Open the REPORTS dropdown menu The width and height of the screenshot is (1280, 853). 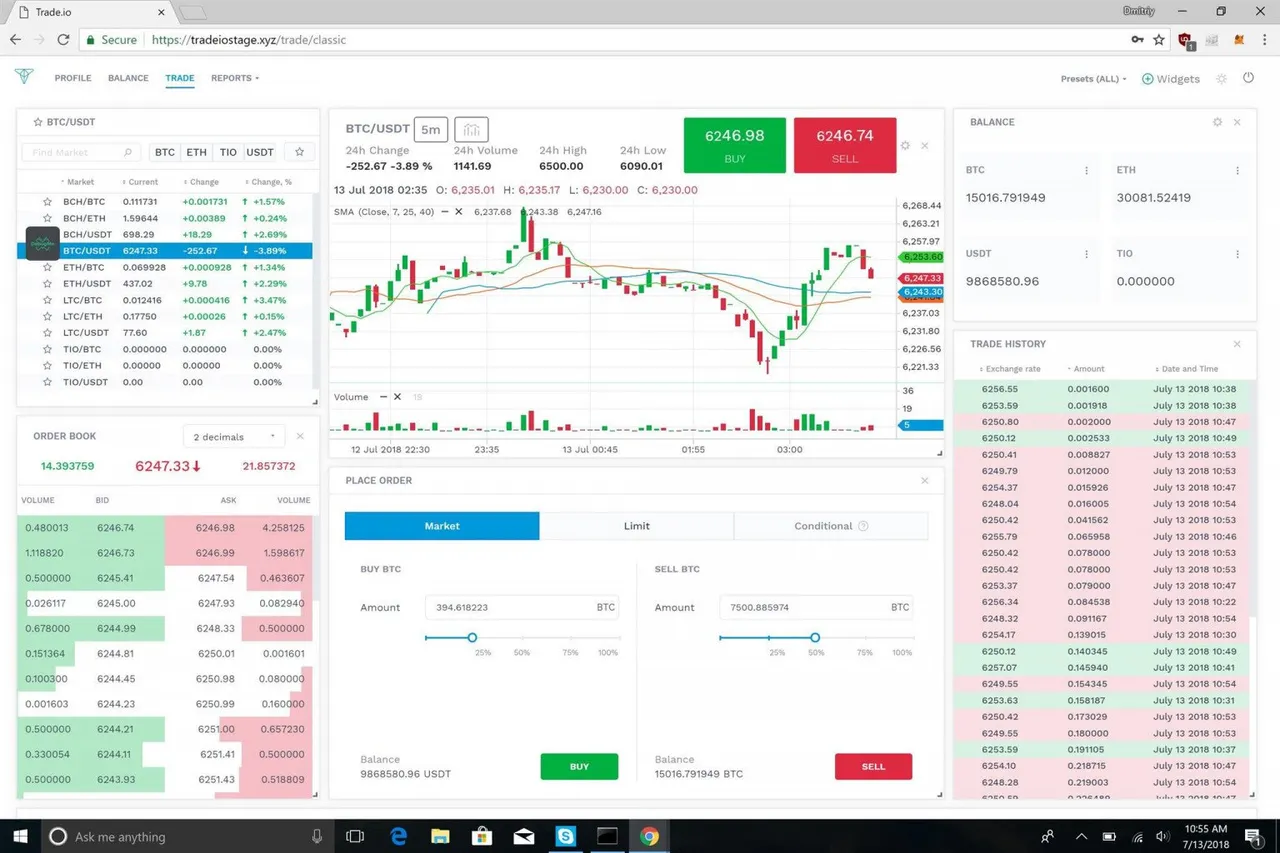point(234,78)
